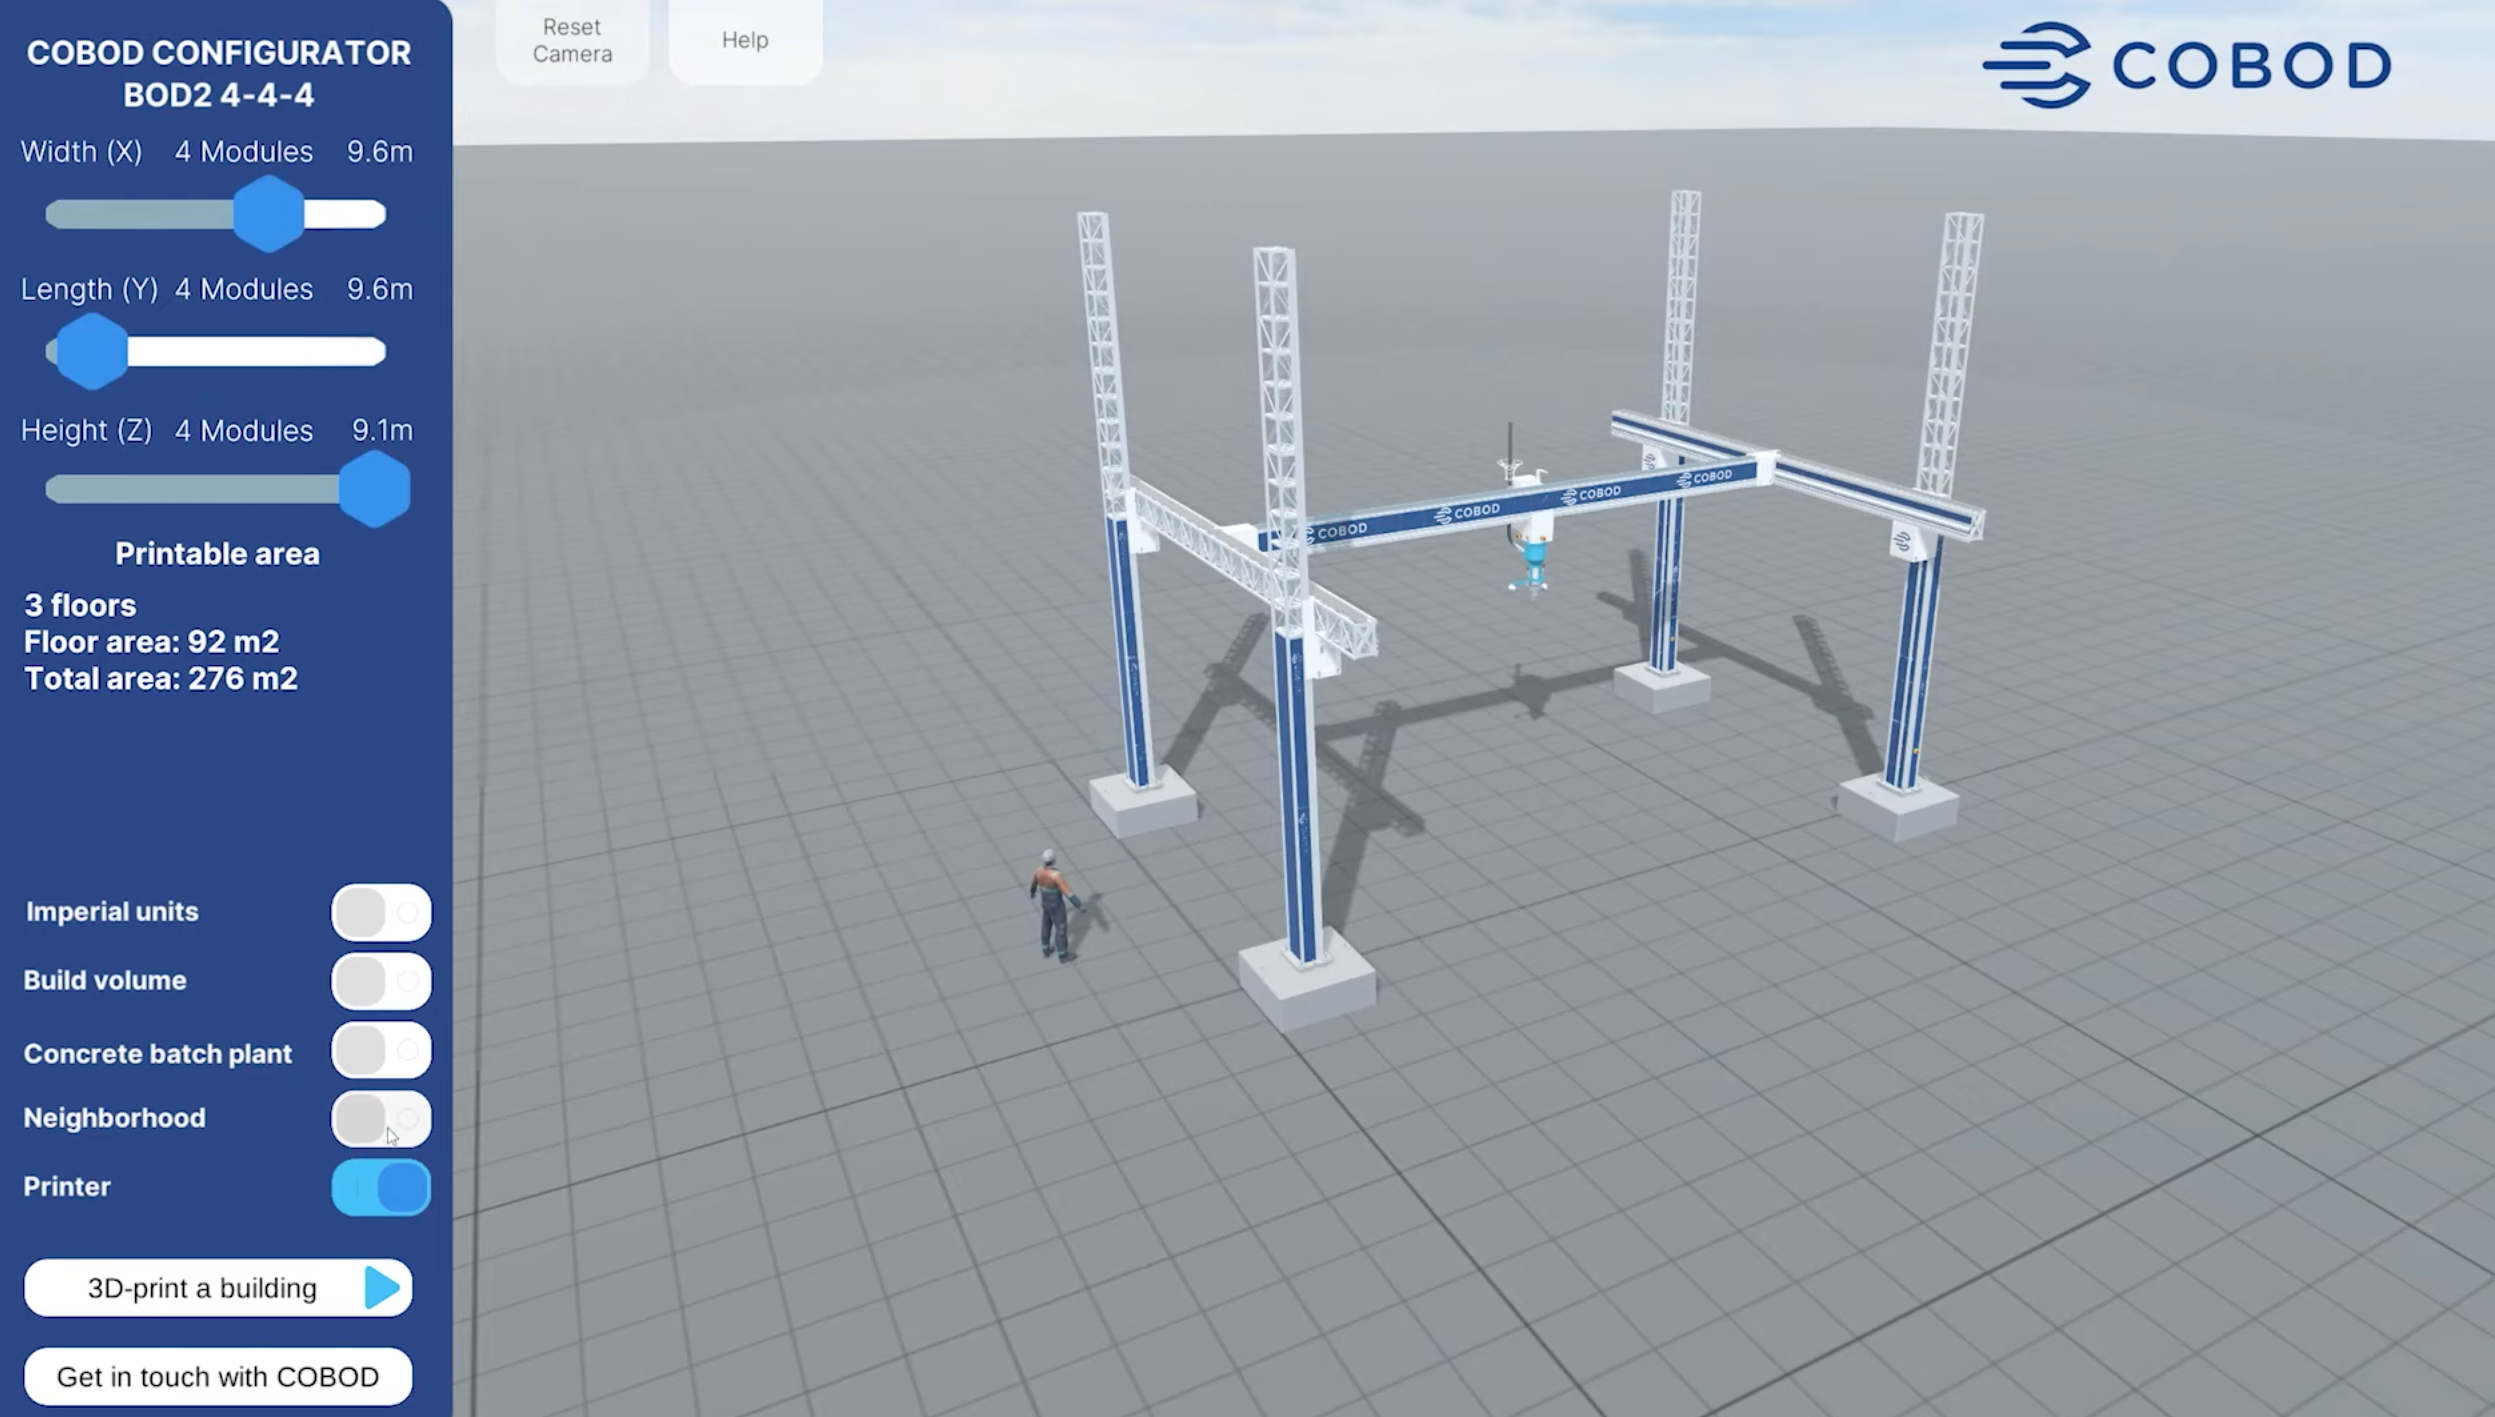Click the Total area: 276 m2 text

point(161,679)
